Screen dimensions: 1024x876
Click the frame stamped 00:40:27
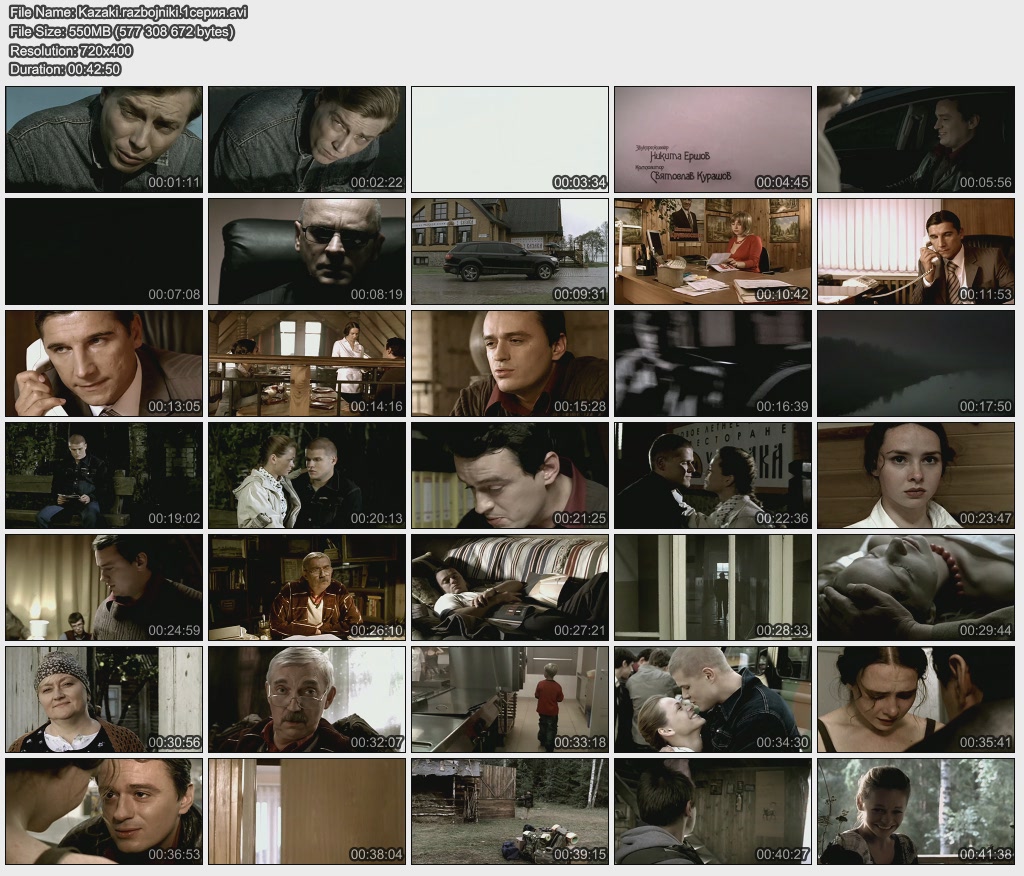713,811
